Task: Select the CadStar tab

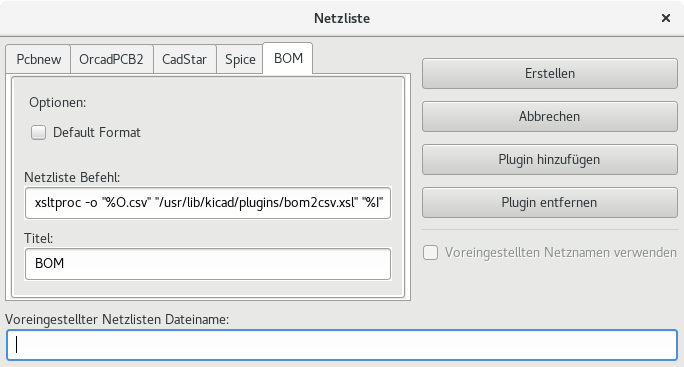Action: click(185, 59)
